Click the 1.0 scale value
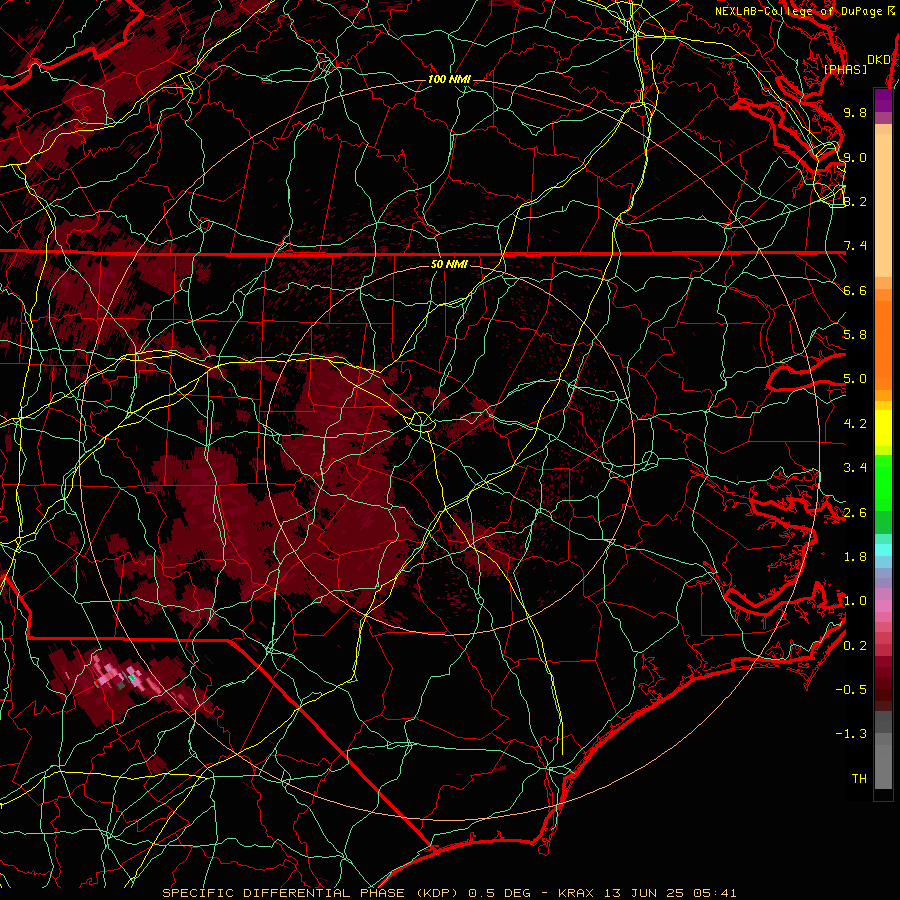 (x=855, y=601)
